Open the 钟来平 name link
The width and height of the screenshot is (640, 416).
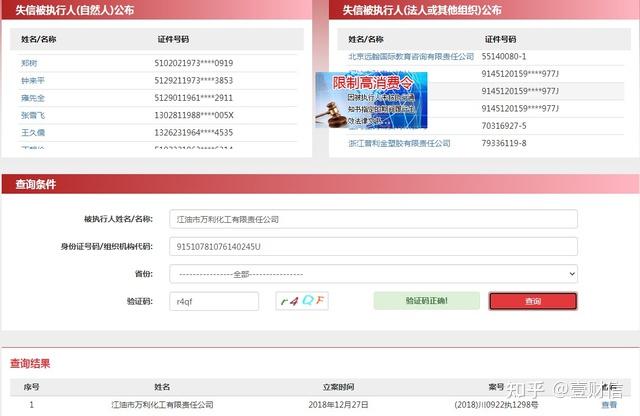pyautogui.click(x=33, y=80)
